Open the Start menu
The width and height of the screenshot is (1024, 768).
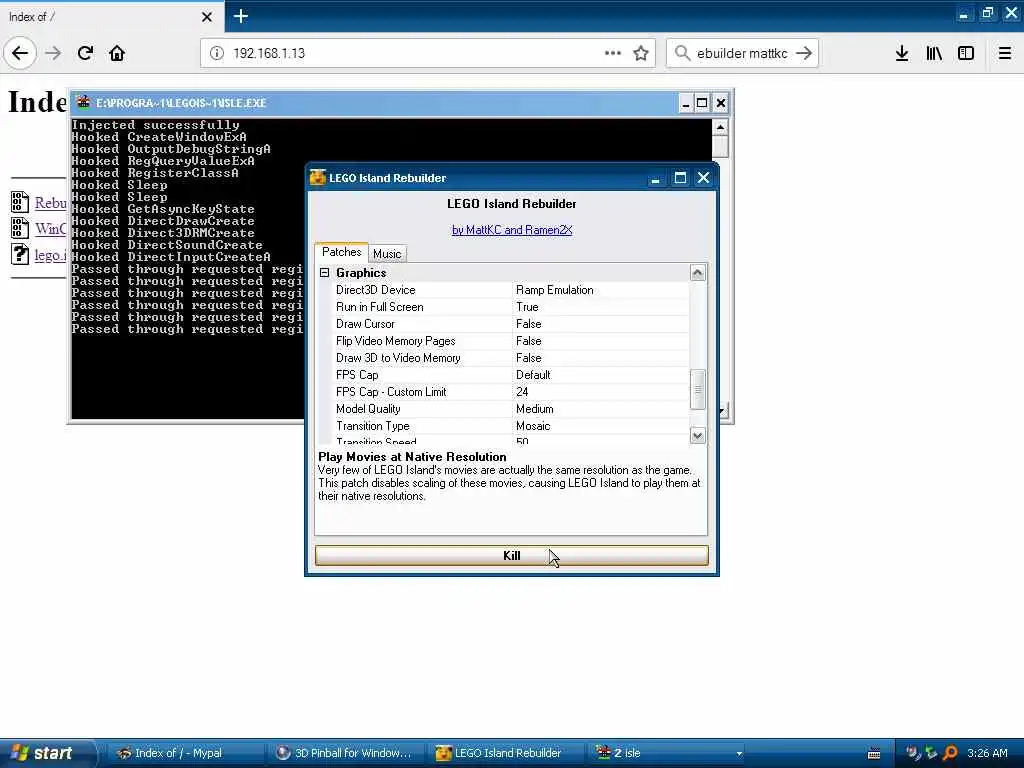click(x=48, y=753)
